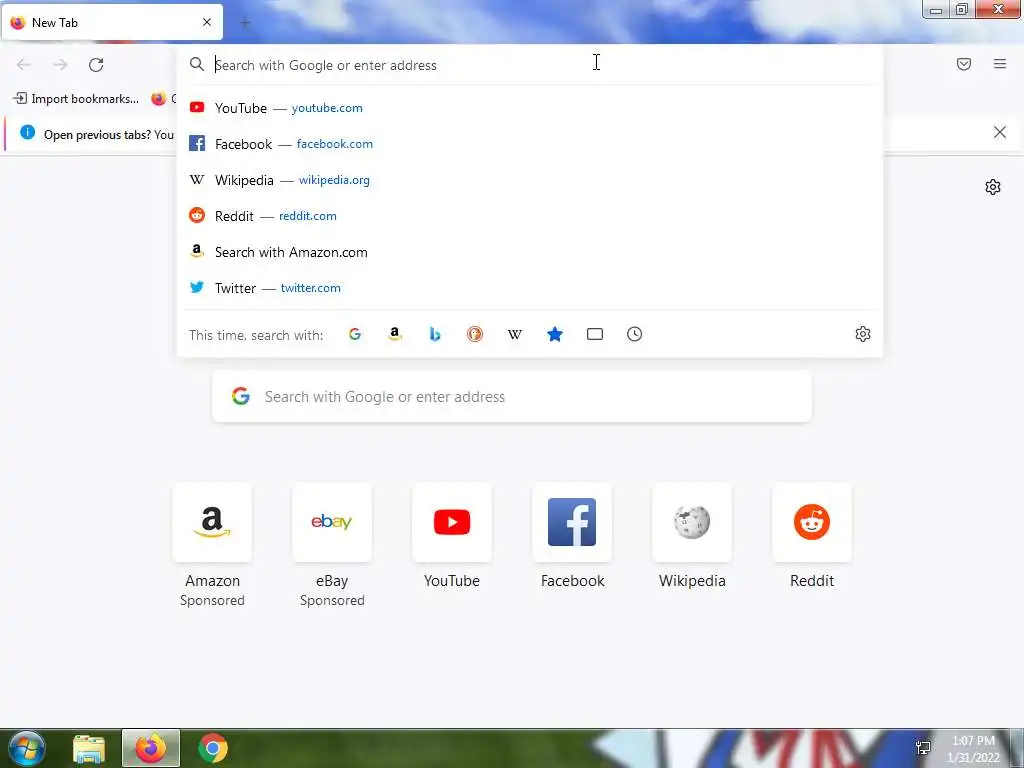
Task: Search this time with Amazon icon
Action: tap(394, 334)
